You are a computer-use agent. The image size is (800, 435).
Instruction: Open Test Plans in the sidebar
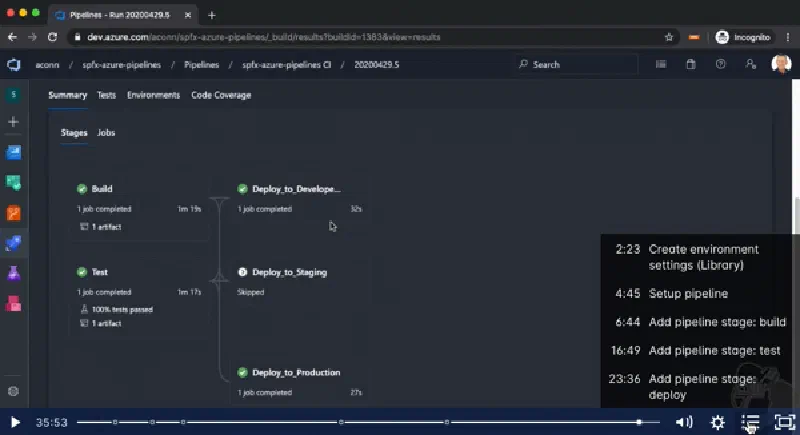(14, 274)
